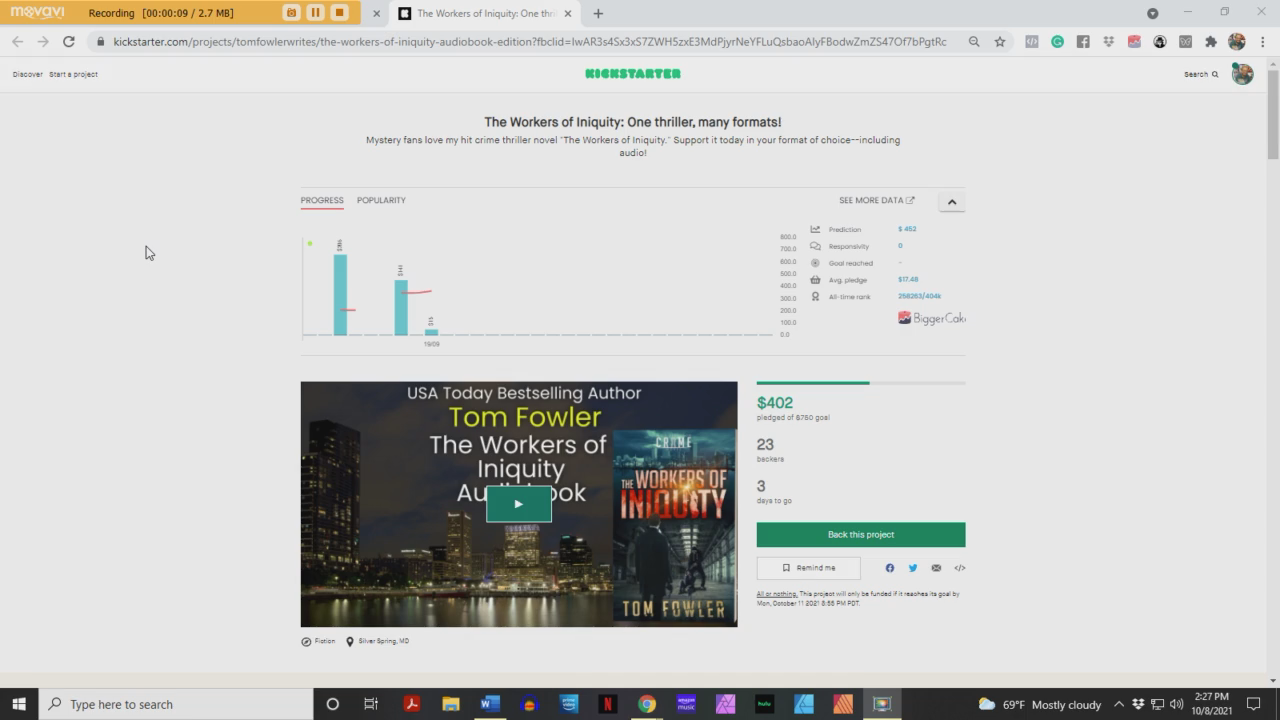Click the Responsivity chat icon
Viewport: 1280px width, 720px height.
815,246
